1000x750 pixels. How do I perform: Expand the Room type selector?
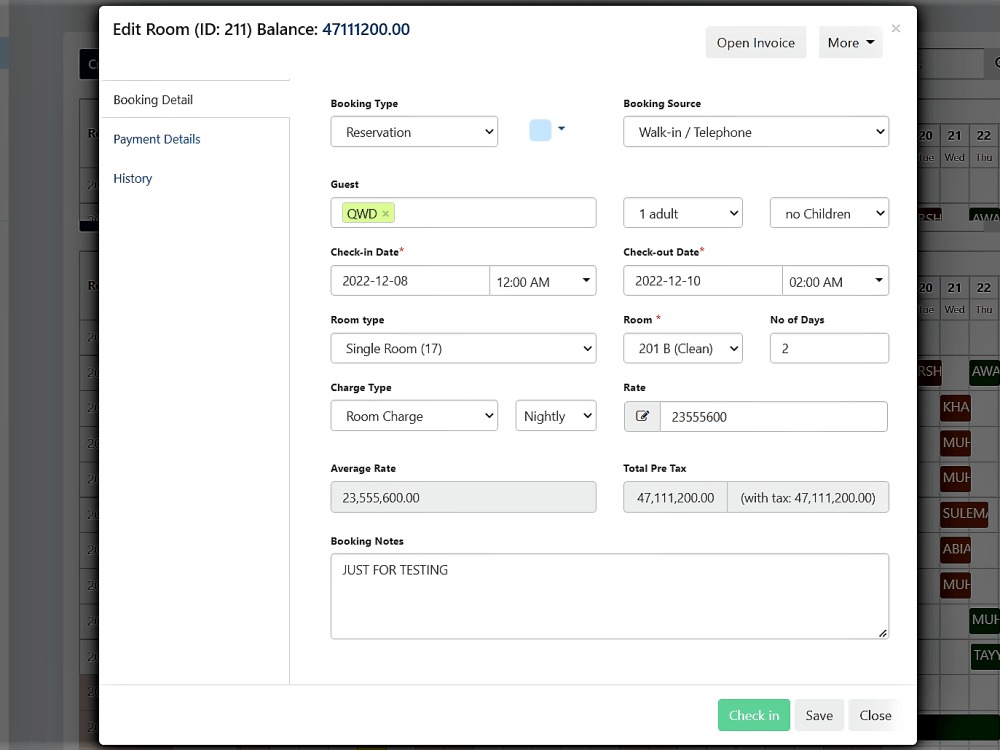[463, 348]
